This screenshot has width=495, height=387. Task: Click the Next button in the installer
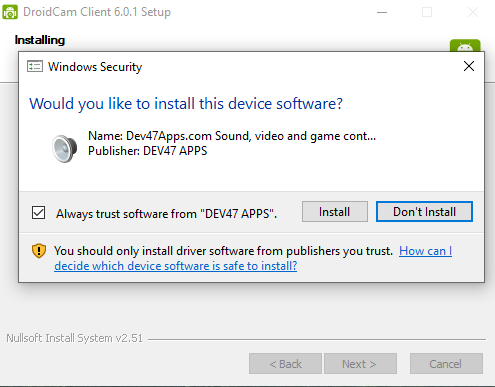pyautogui.click(x=360, y=364)
